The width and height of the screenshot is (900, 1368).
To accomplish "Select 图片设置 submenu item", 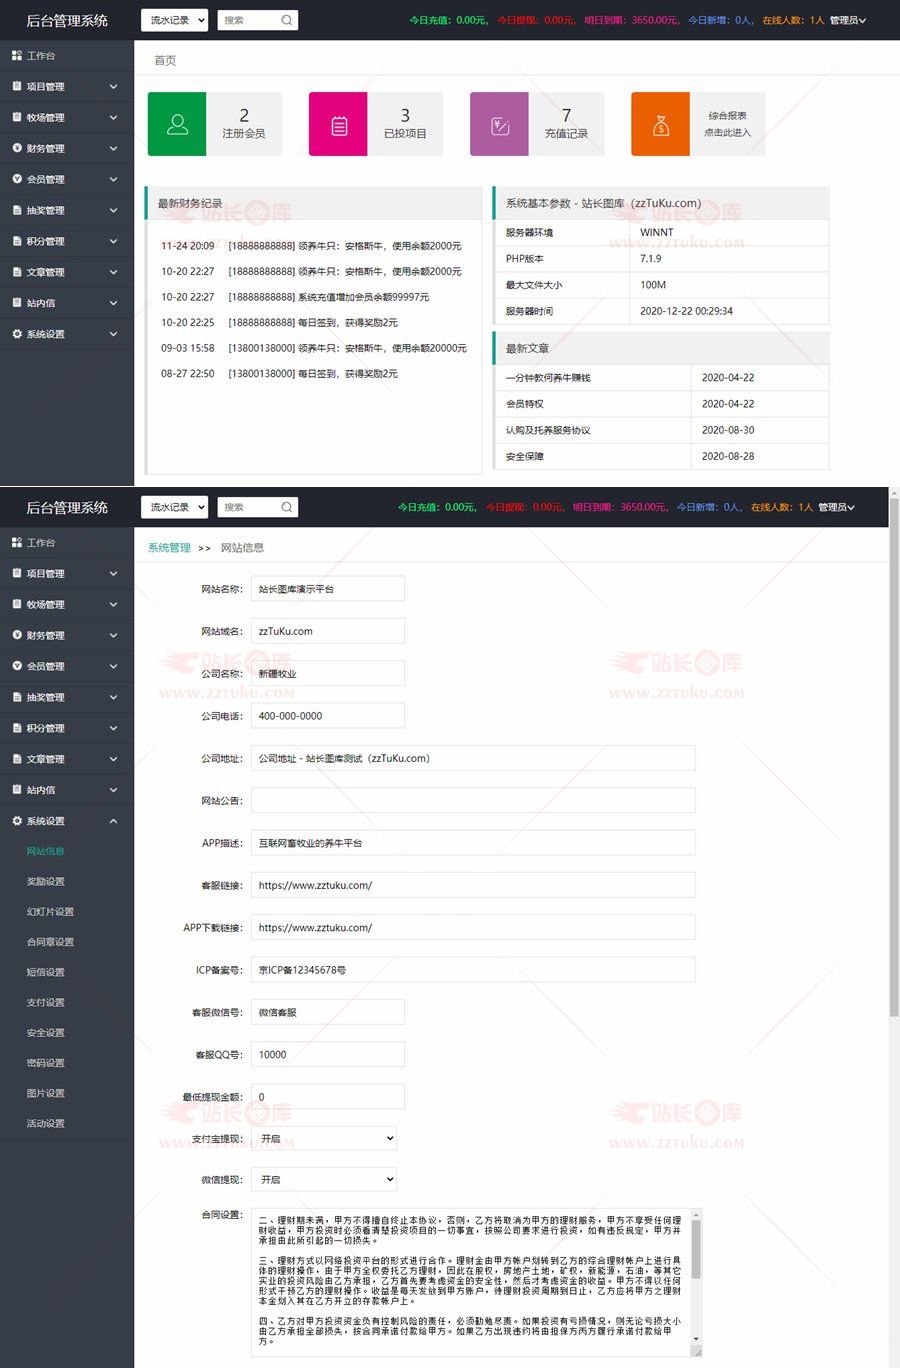I will click(45, 1093).
